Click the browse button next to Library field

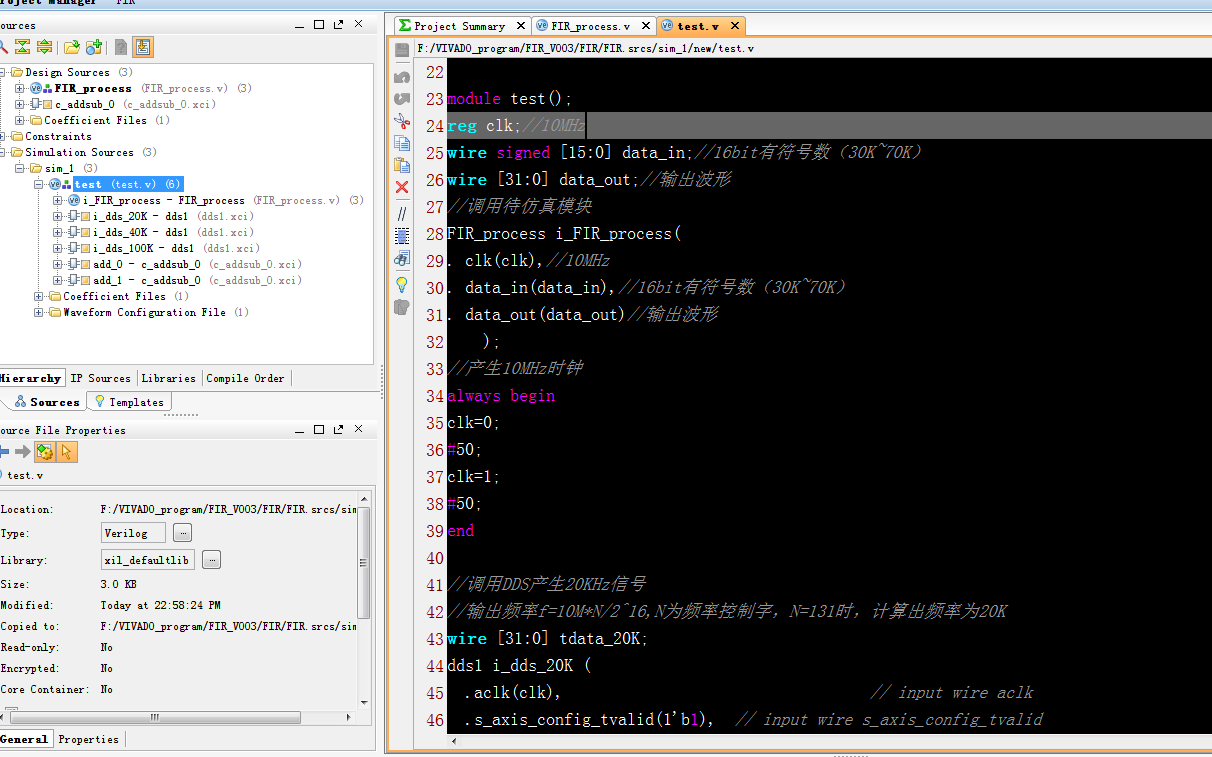tap(211, 561)
